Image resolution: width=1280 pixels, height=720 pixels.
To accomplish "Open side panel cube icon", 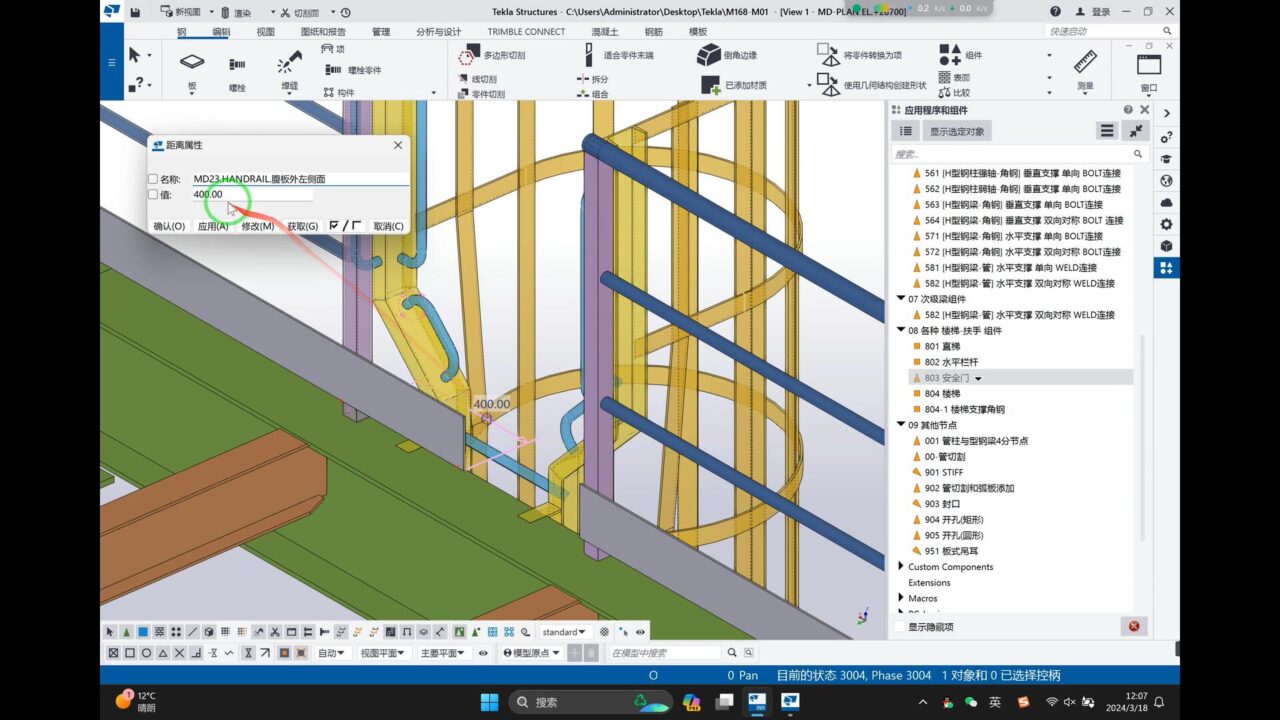I will coord(1166,246).
